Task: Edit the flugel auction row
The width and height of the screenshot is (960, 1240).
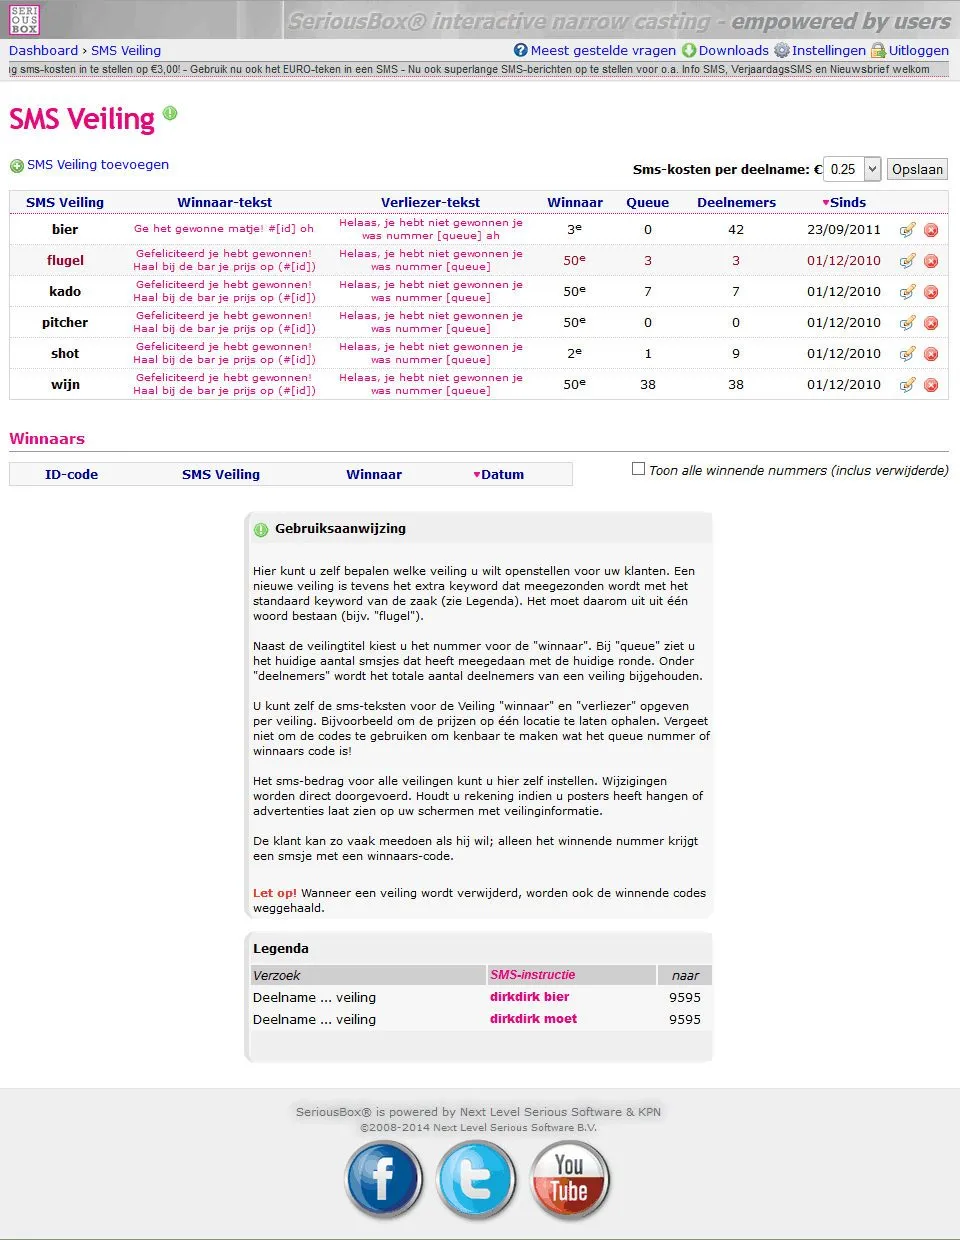Action: tap(907, 261)
